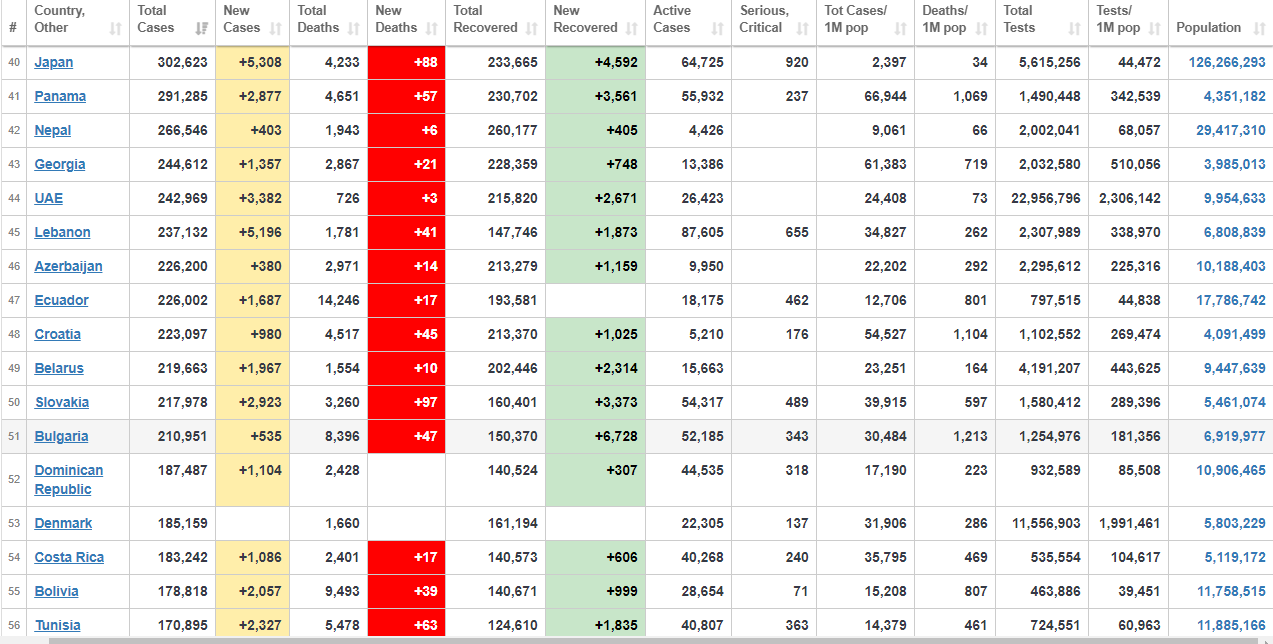The height and width of the screenshot is (644, 1273).
Task: Open the UAE country link
Action: coord(49,198)
